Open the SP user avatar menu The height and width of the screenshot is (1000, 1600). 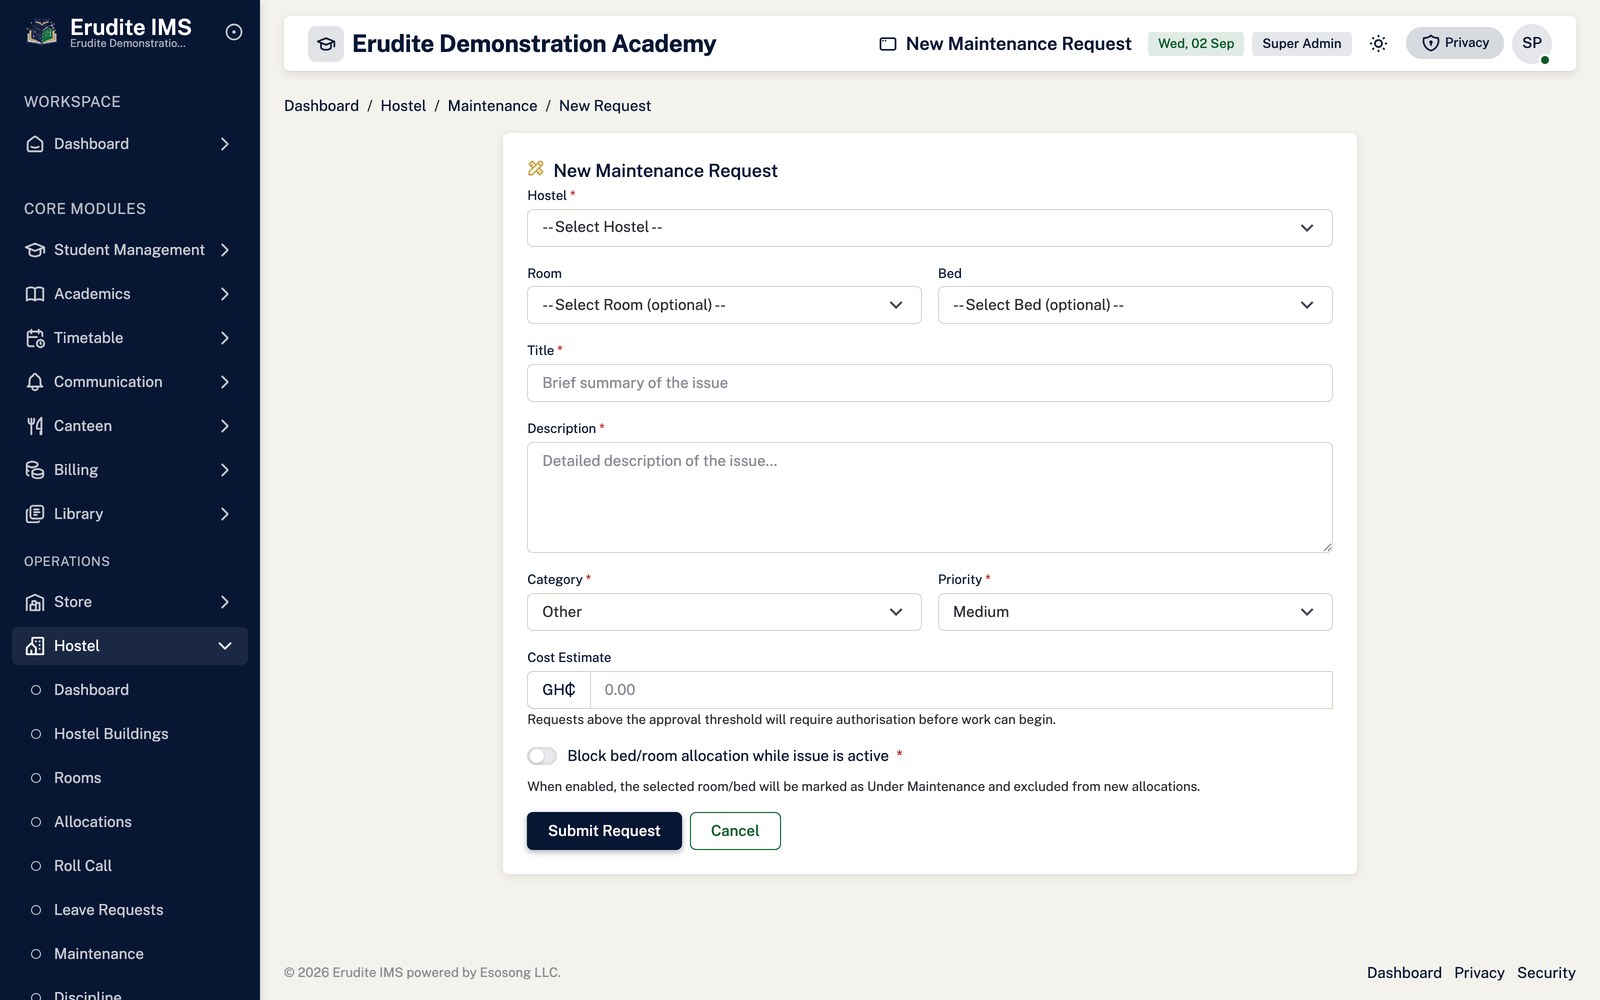1531,43
